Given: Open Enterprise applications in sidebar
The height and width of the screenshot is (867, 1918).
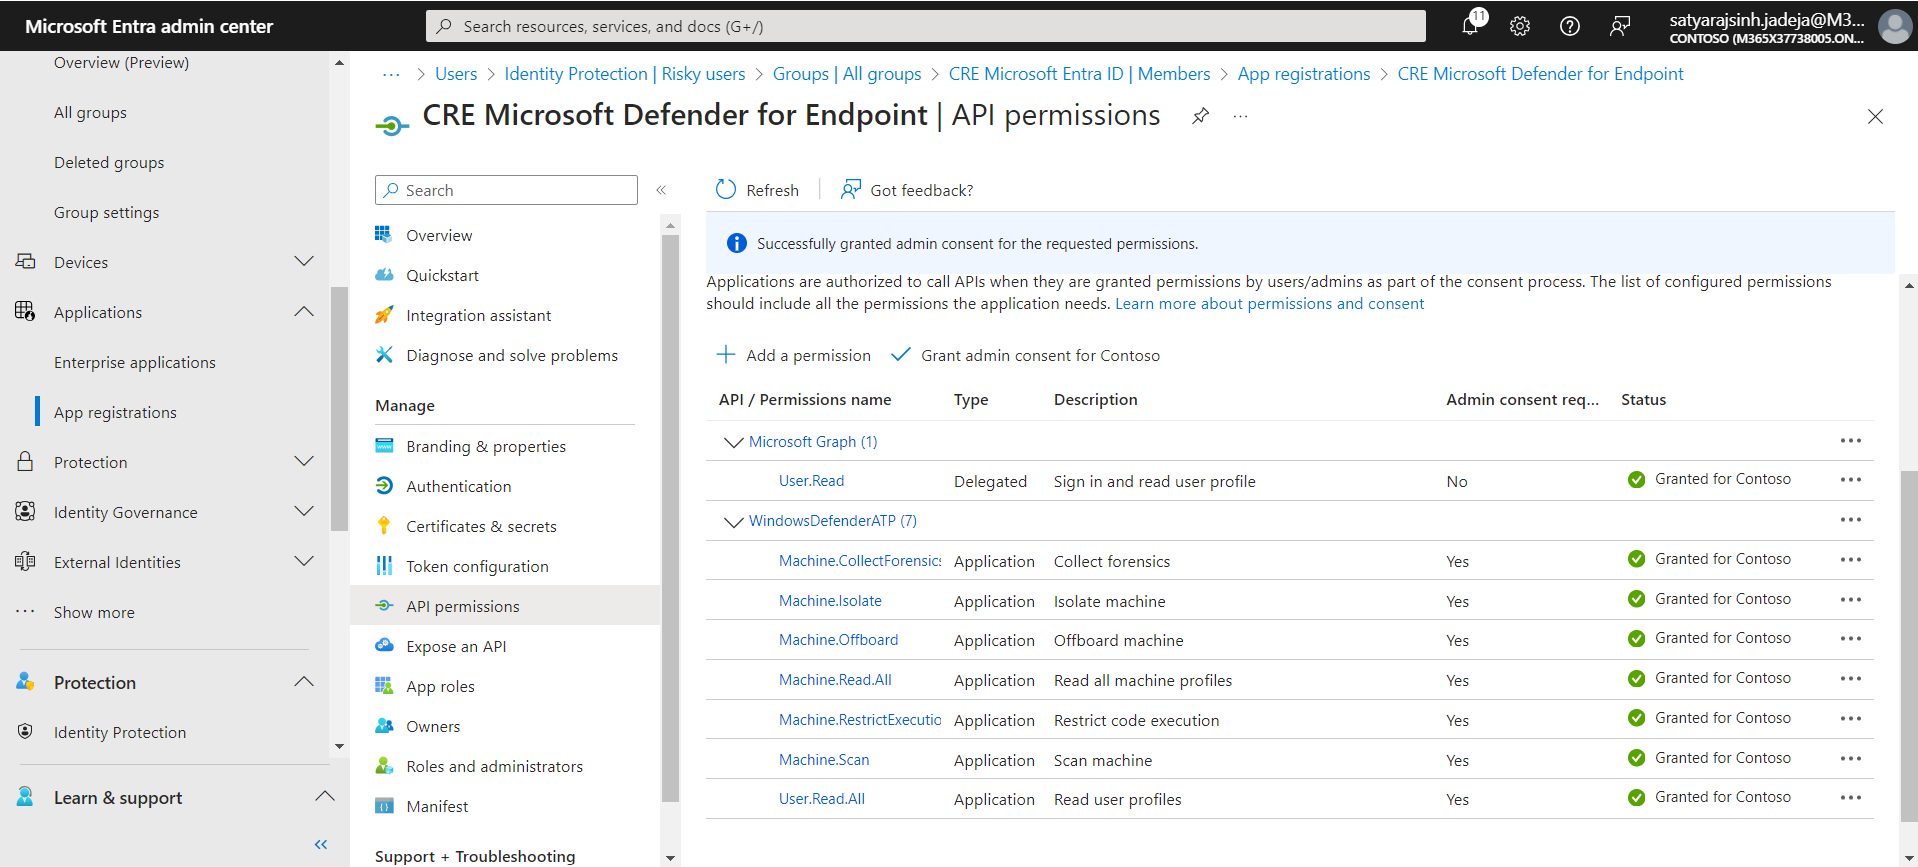Looking at the screenshot, I should point(135,362).
